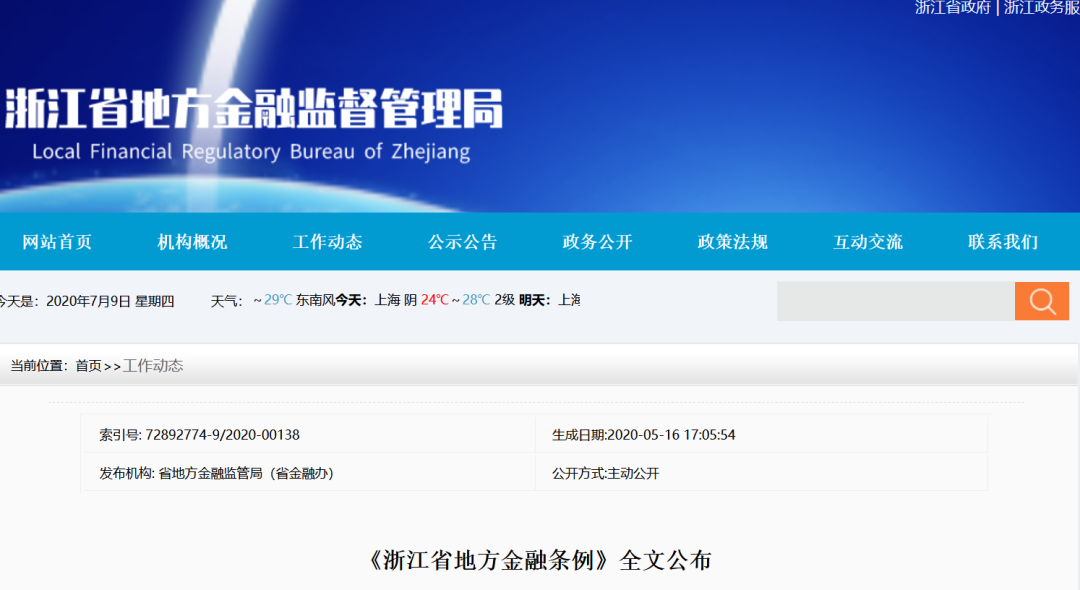Viewport: 1080px width, 590px height.
Task: Click the 公开方式:主动公开 text
Action: tap(605, 473)
